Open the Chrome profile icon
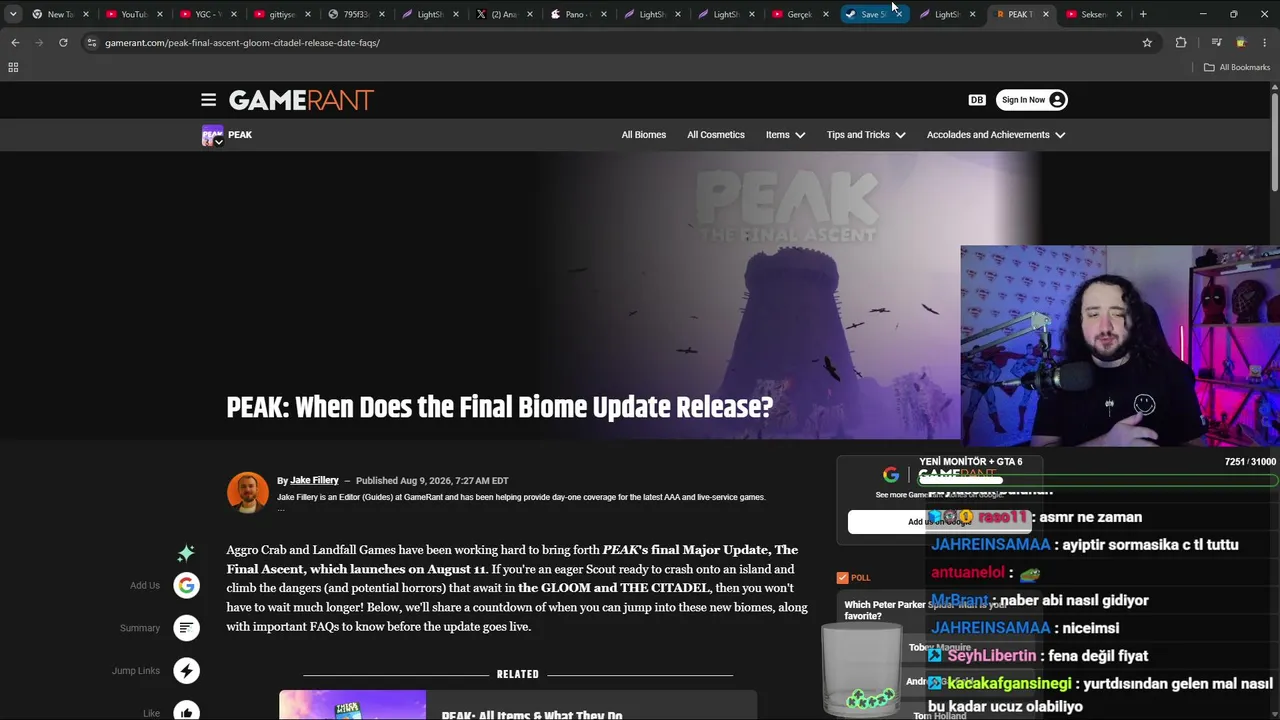The image size is (1280, 720). point(1241,43)
